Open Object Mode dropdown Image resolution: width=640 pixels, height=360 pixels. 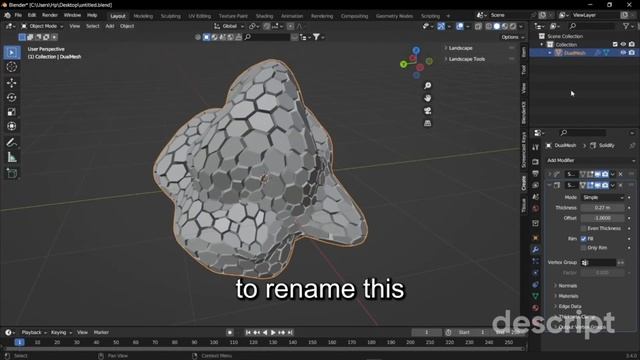pos(42,26)
